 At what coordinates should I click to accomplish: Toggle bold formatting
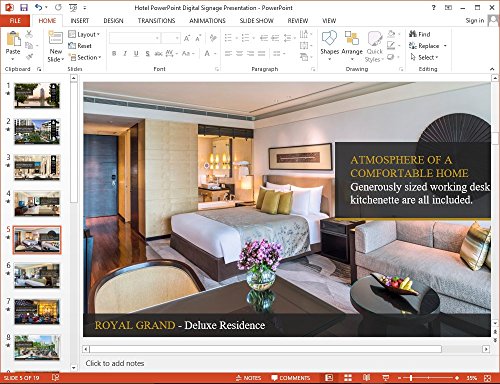click(114, 54)
